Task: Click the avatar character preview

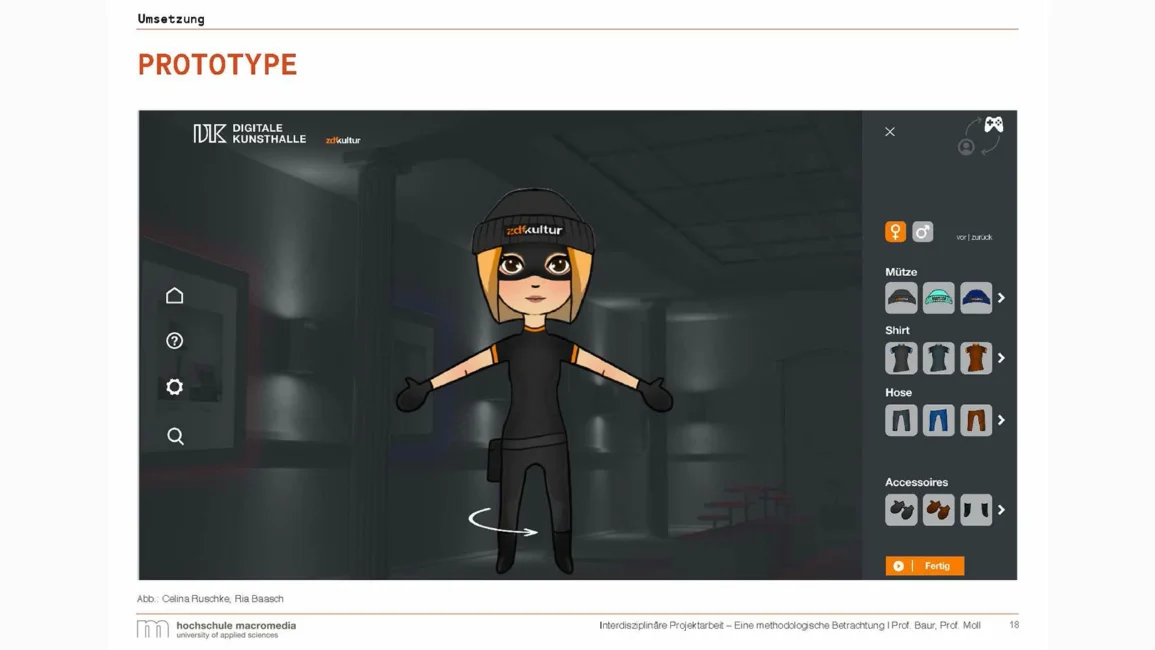Action: (x=534, y=381)
